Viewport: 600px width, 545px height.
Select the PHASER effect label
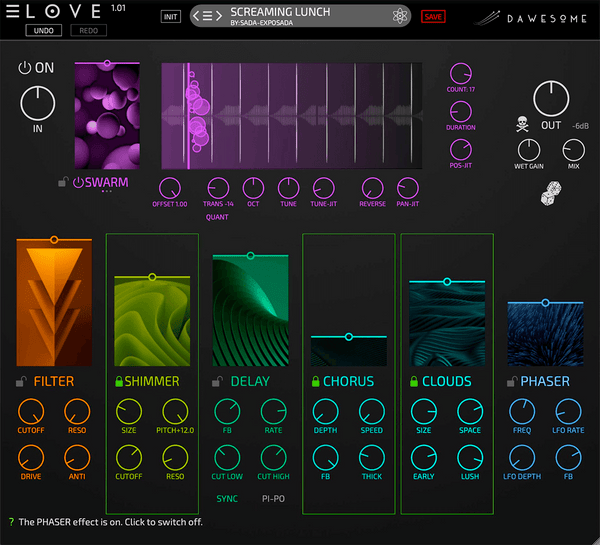(x=545, y=381)
